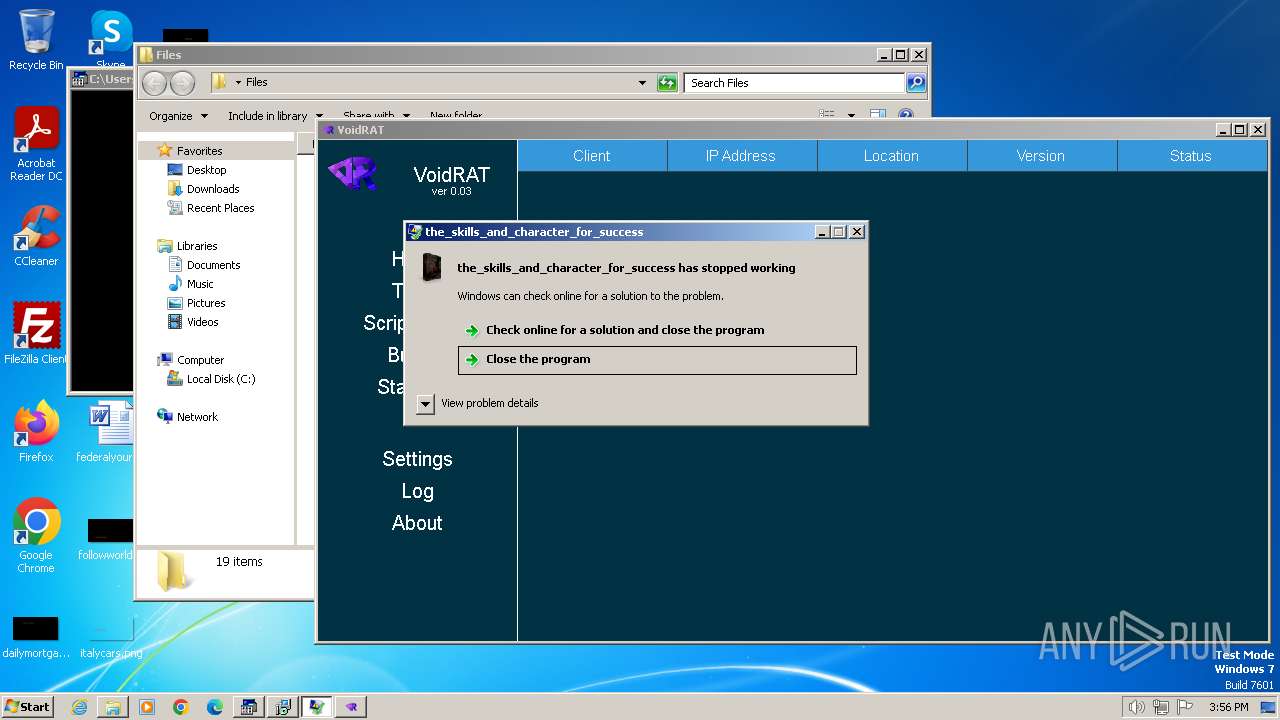Open Internet Explorer from taskbar
The width and height of the screenshot is (1280, 720).
(79, 707)
